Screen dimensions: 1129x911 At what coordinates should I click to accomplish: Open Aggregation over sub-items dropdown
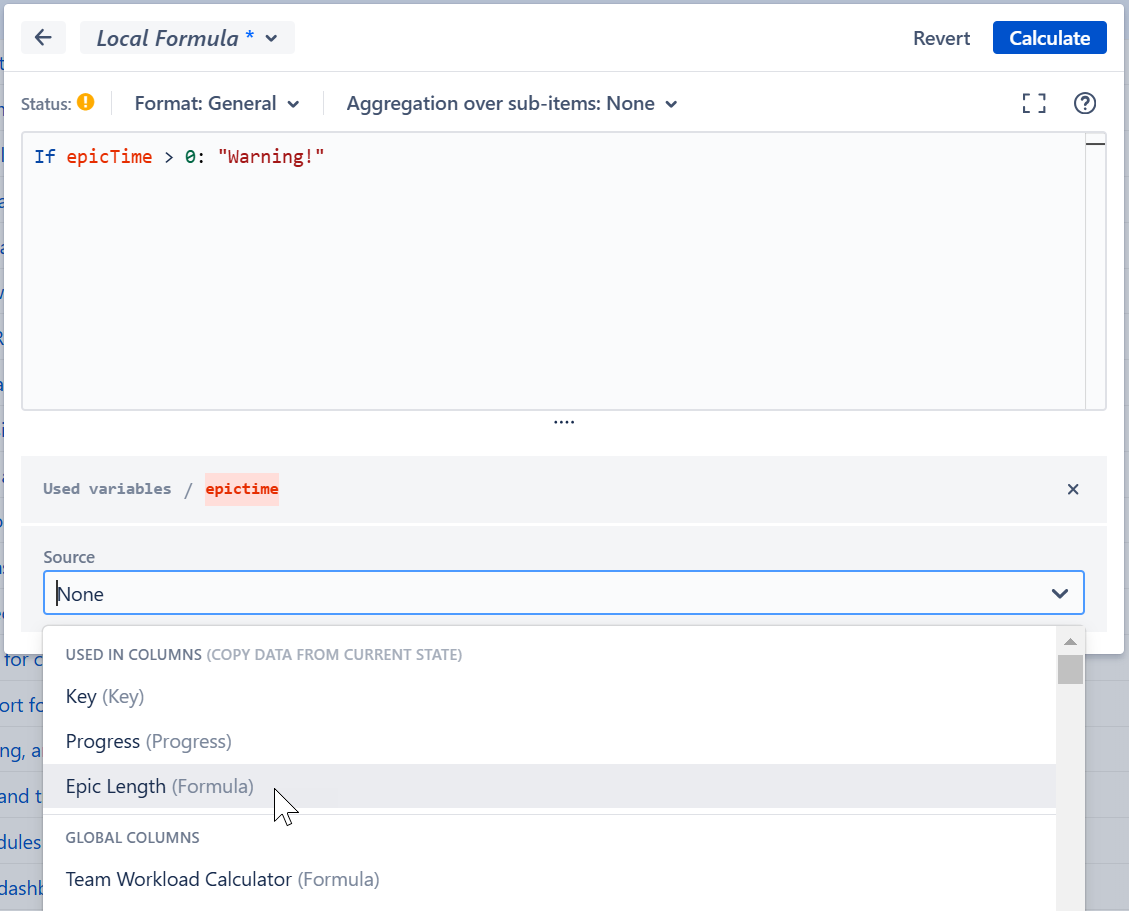[512, 103]
